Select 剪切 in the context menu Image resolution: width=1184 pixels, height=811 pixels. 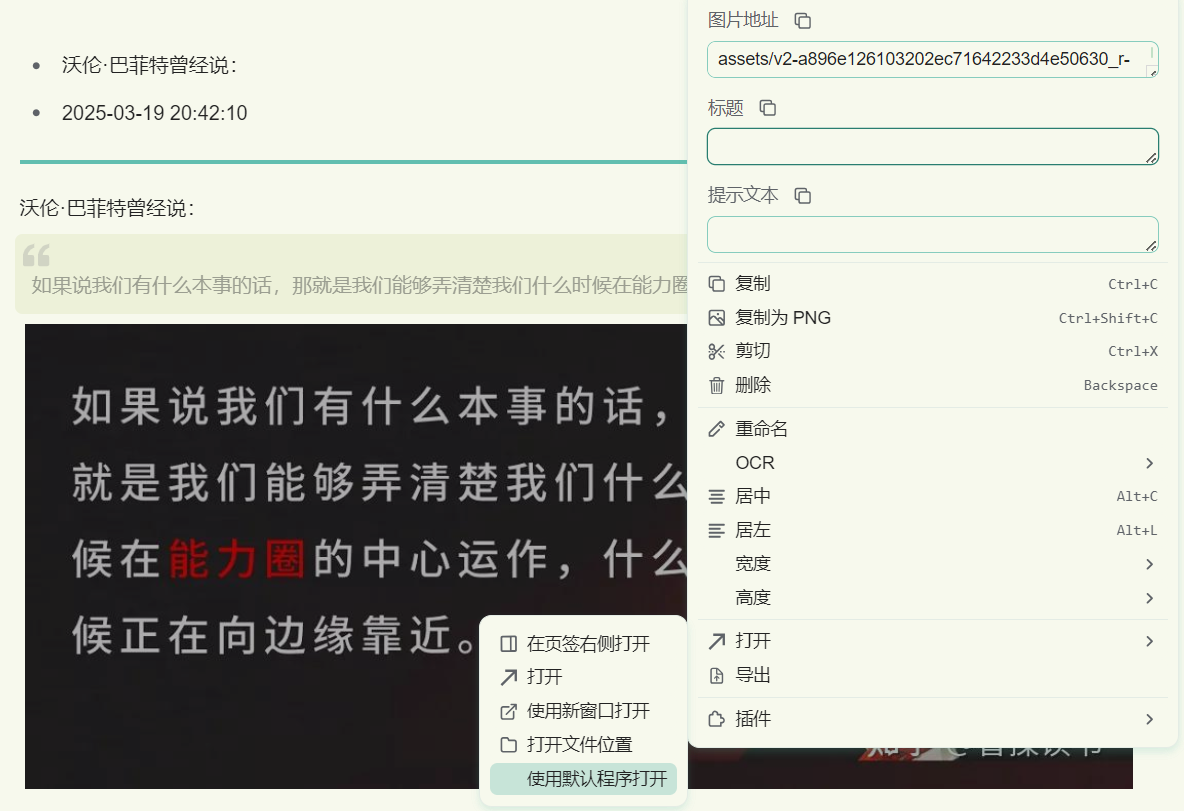933,351
